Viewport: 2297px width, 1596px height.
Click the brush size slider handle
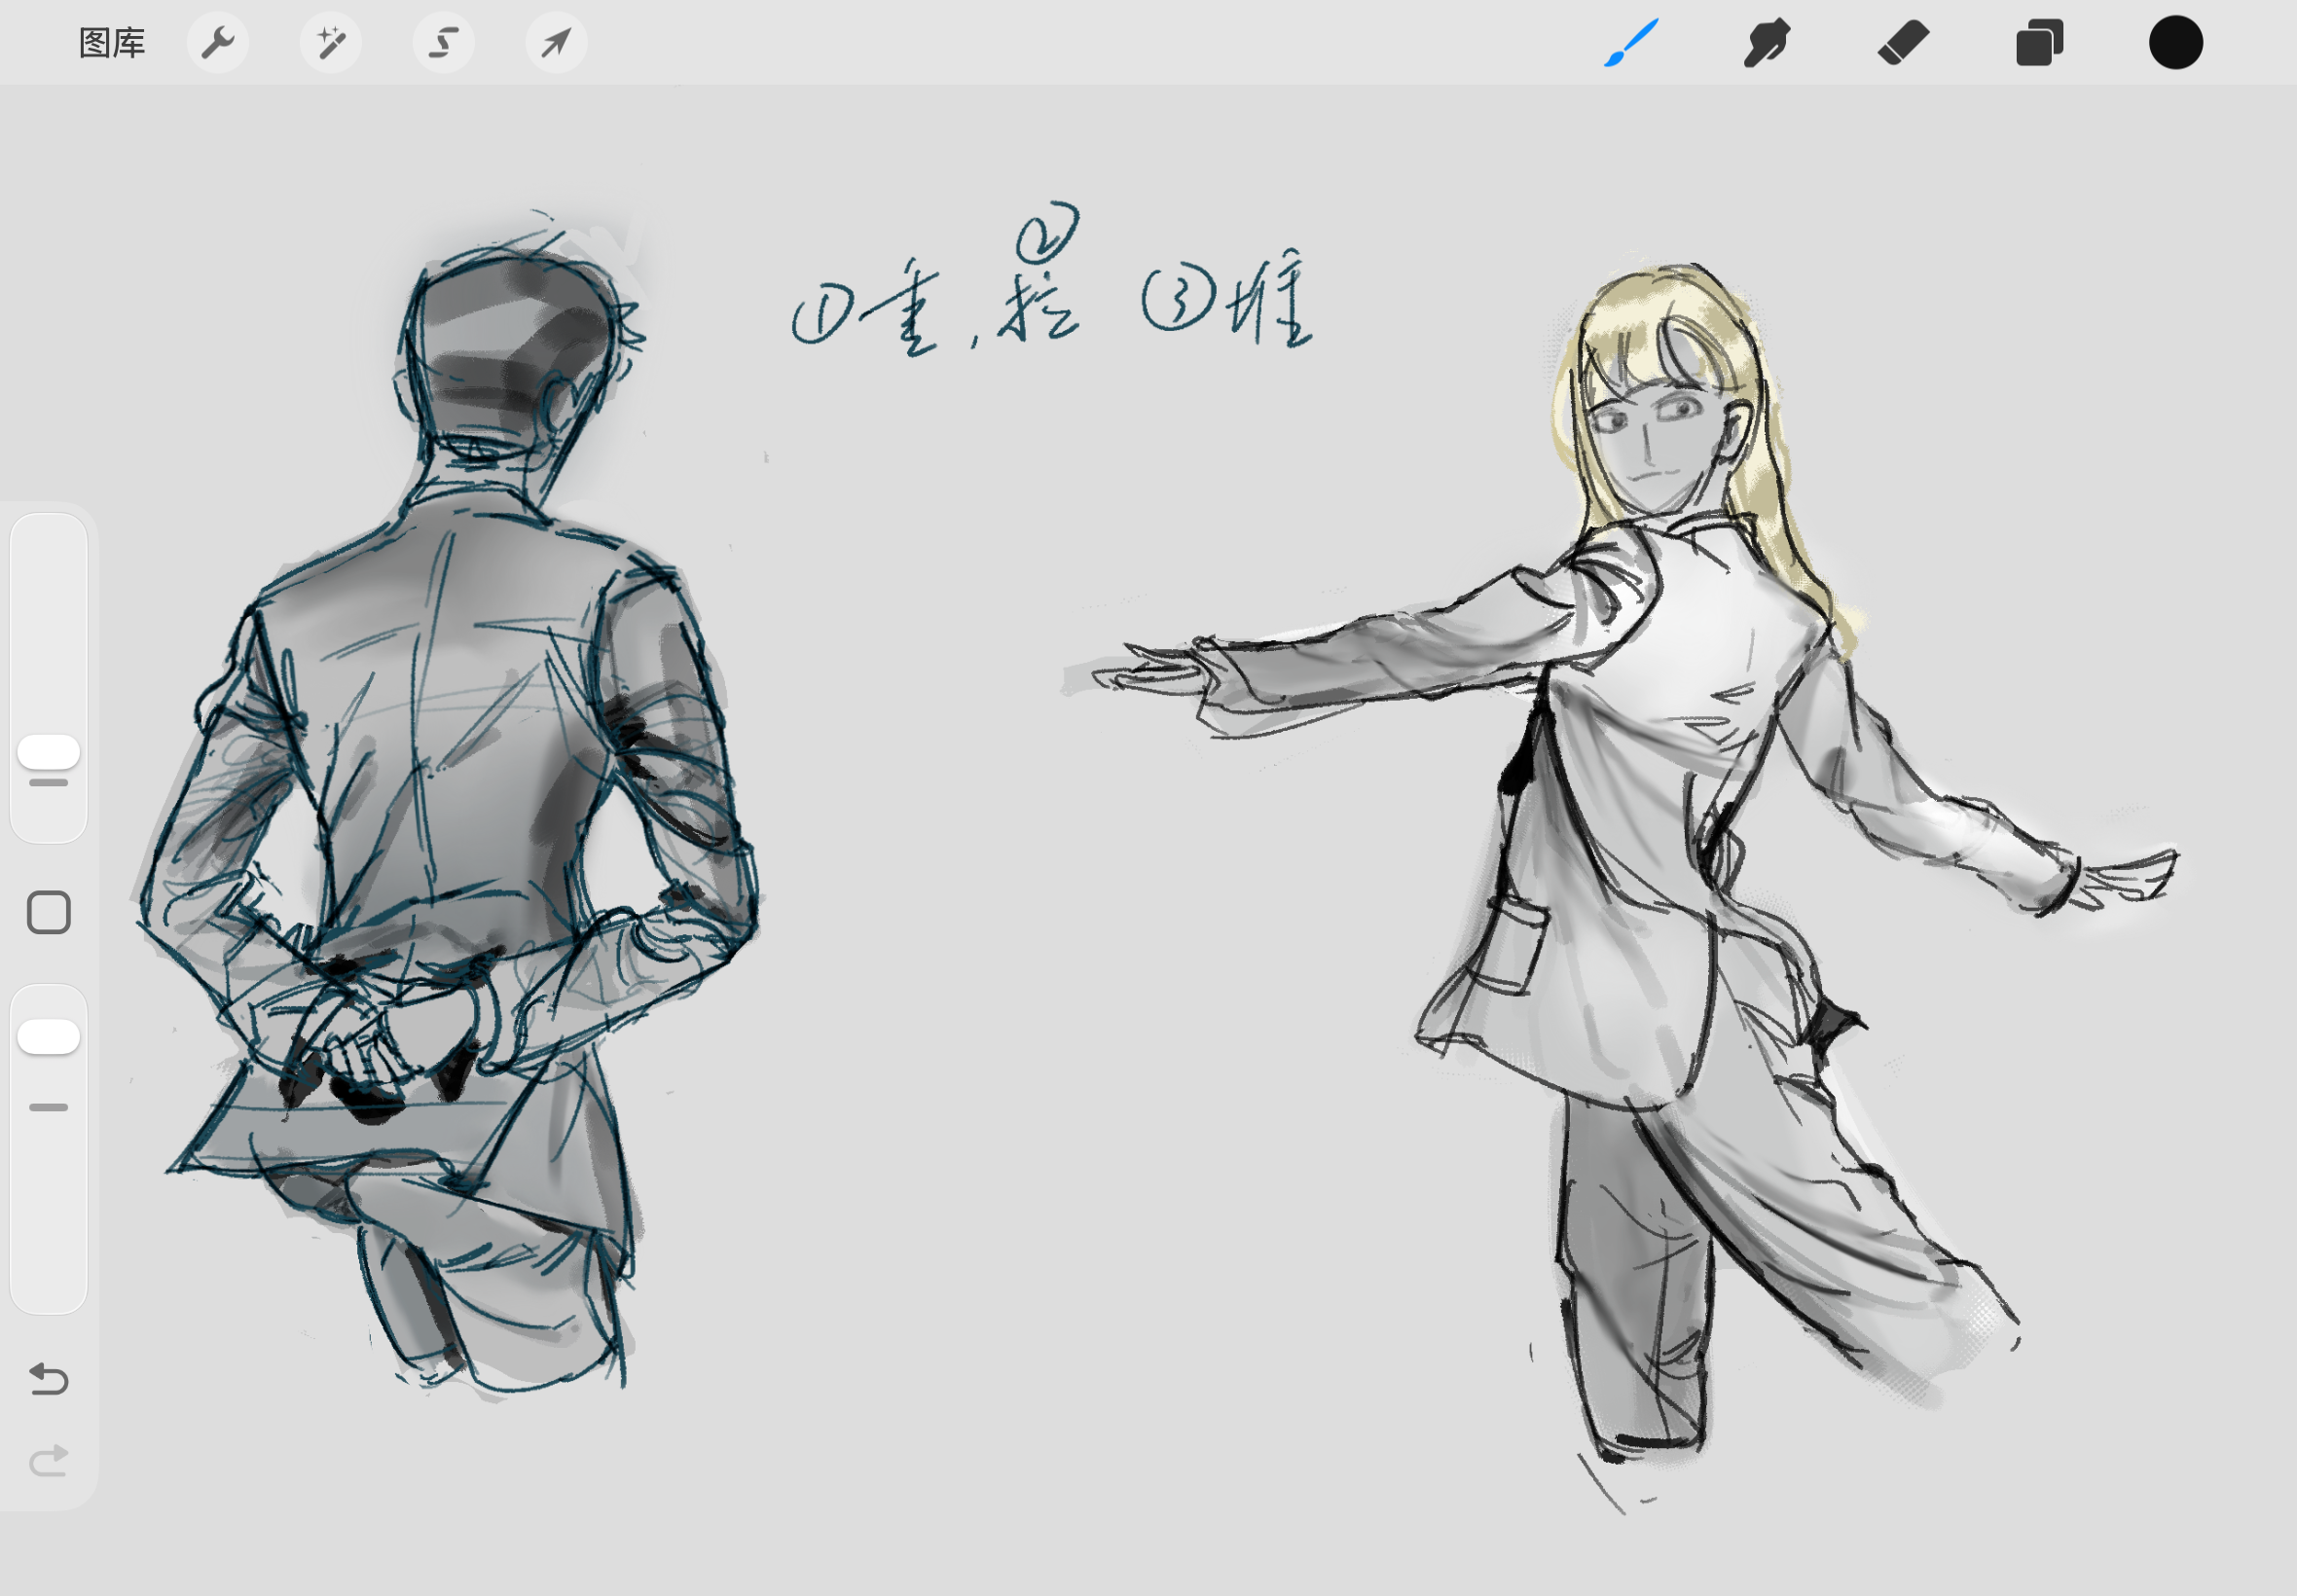[48, 752]
